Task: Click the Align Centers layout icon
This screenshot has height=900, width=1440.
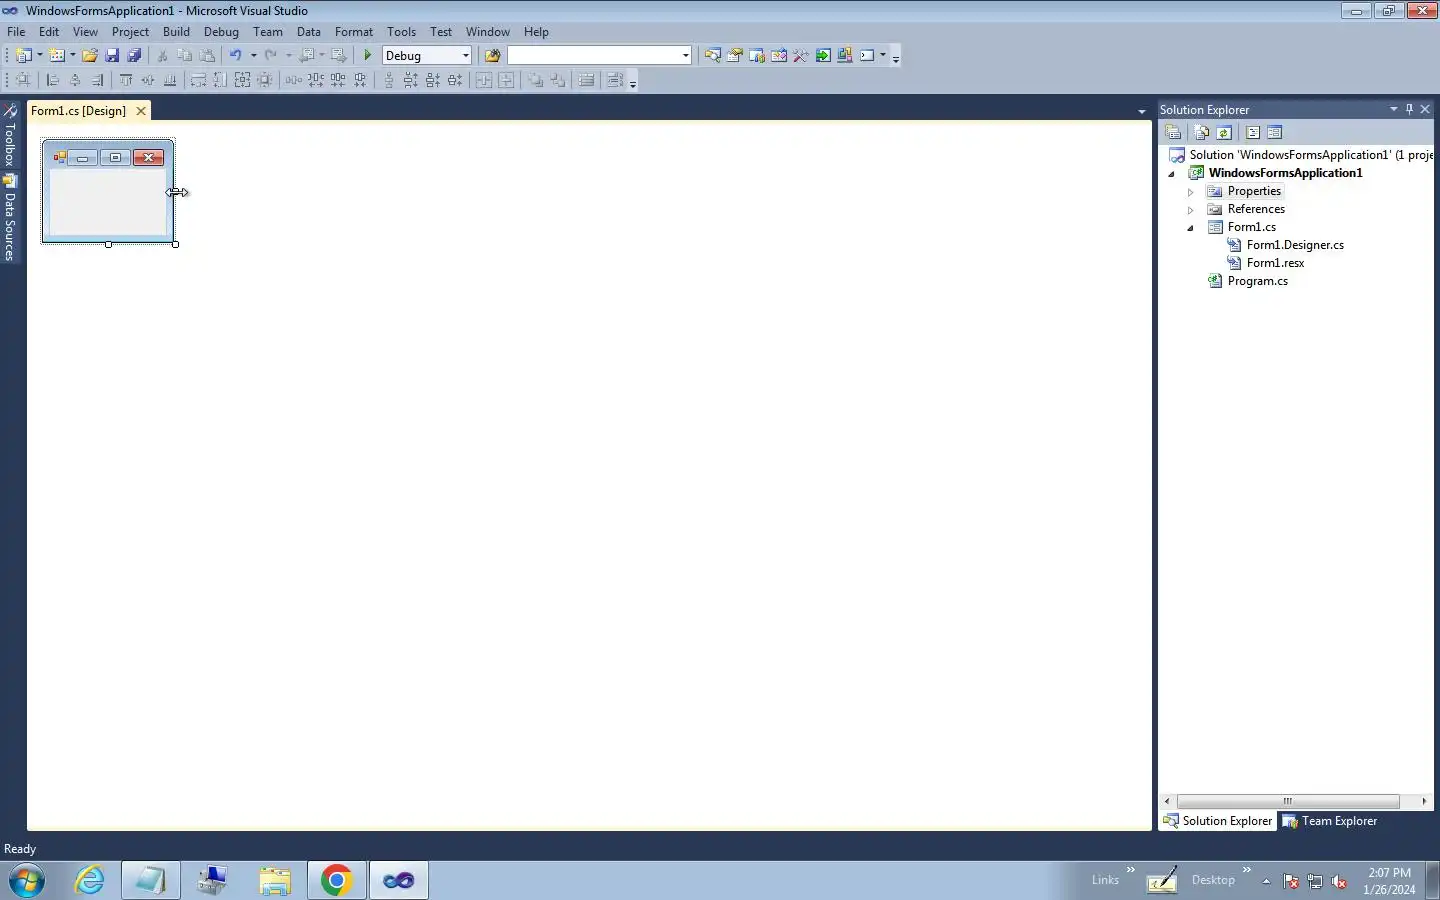Action: click(x=75, y=80)
